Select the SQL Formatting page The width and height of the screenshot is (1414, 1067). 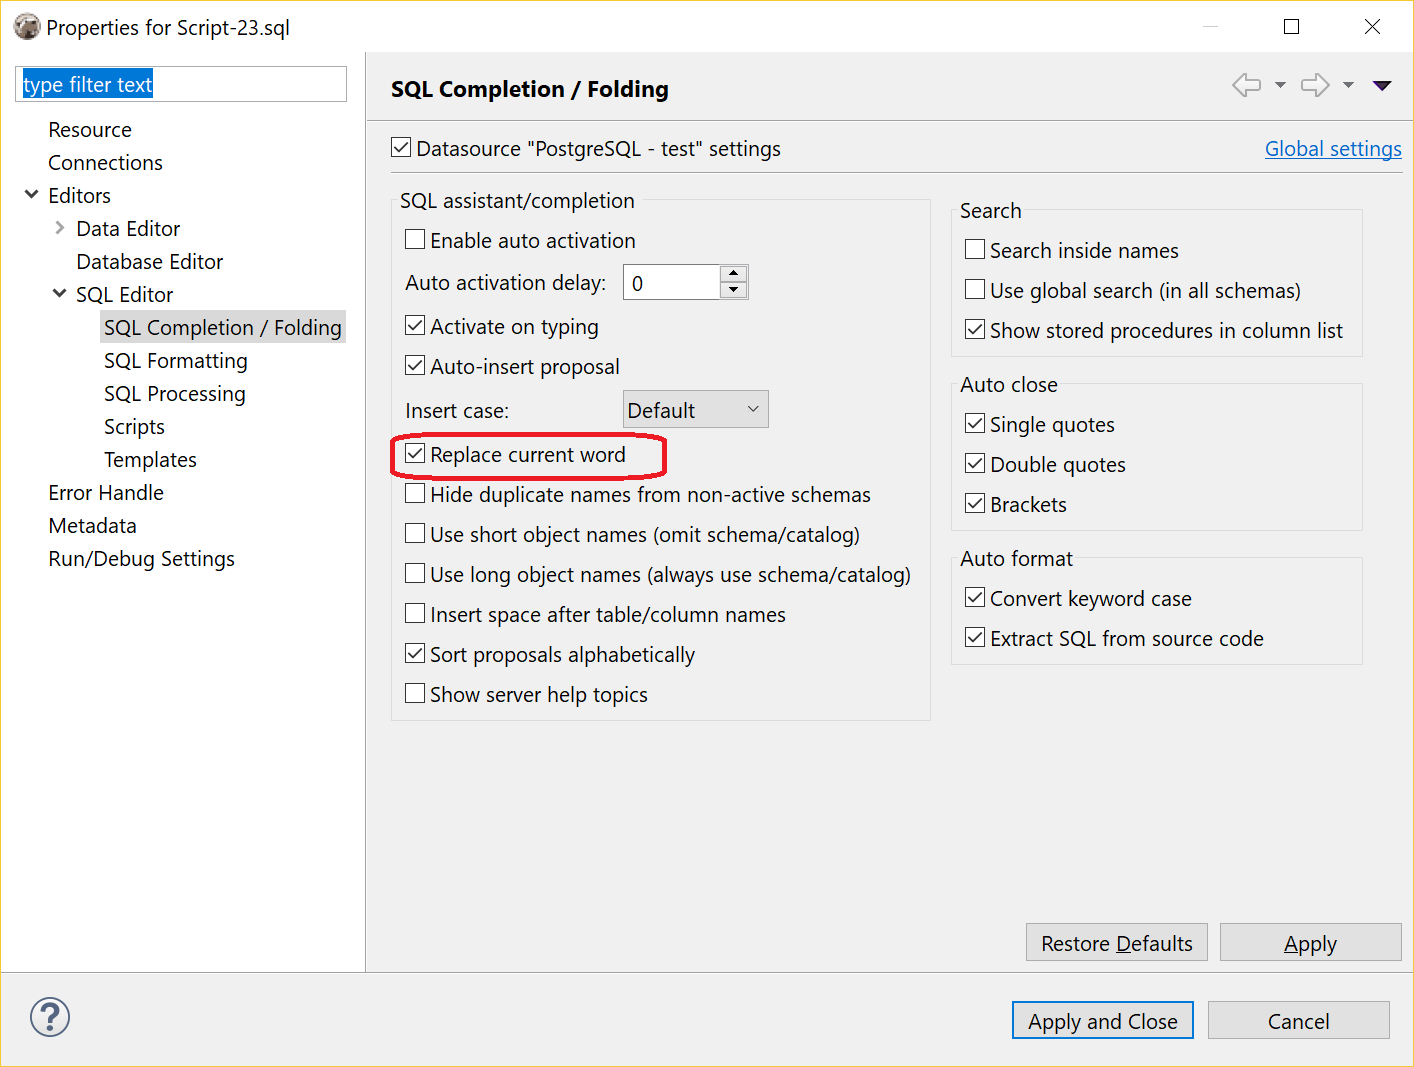[175, 360]
